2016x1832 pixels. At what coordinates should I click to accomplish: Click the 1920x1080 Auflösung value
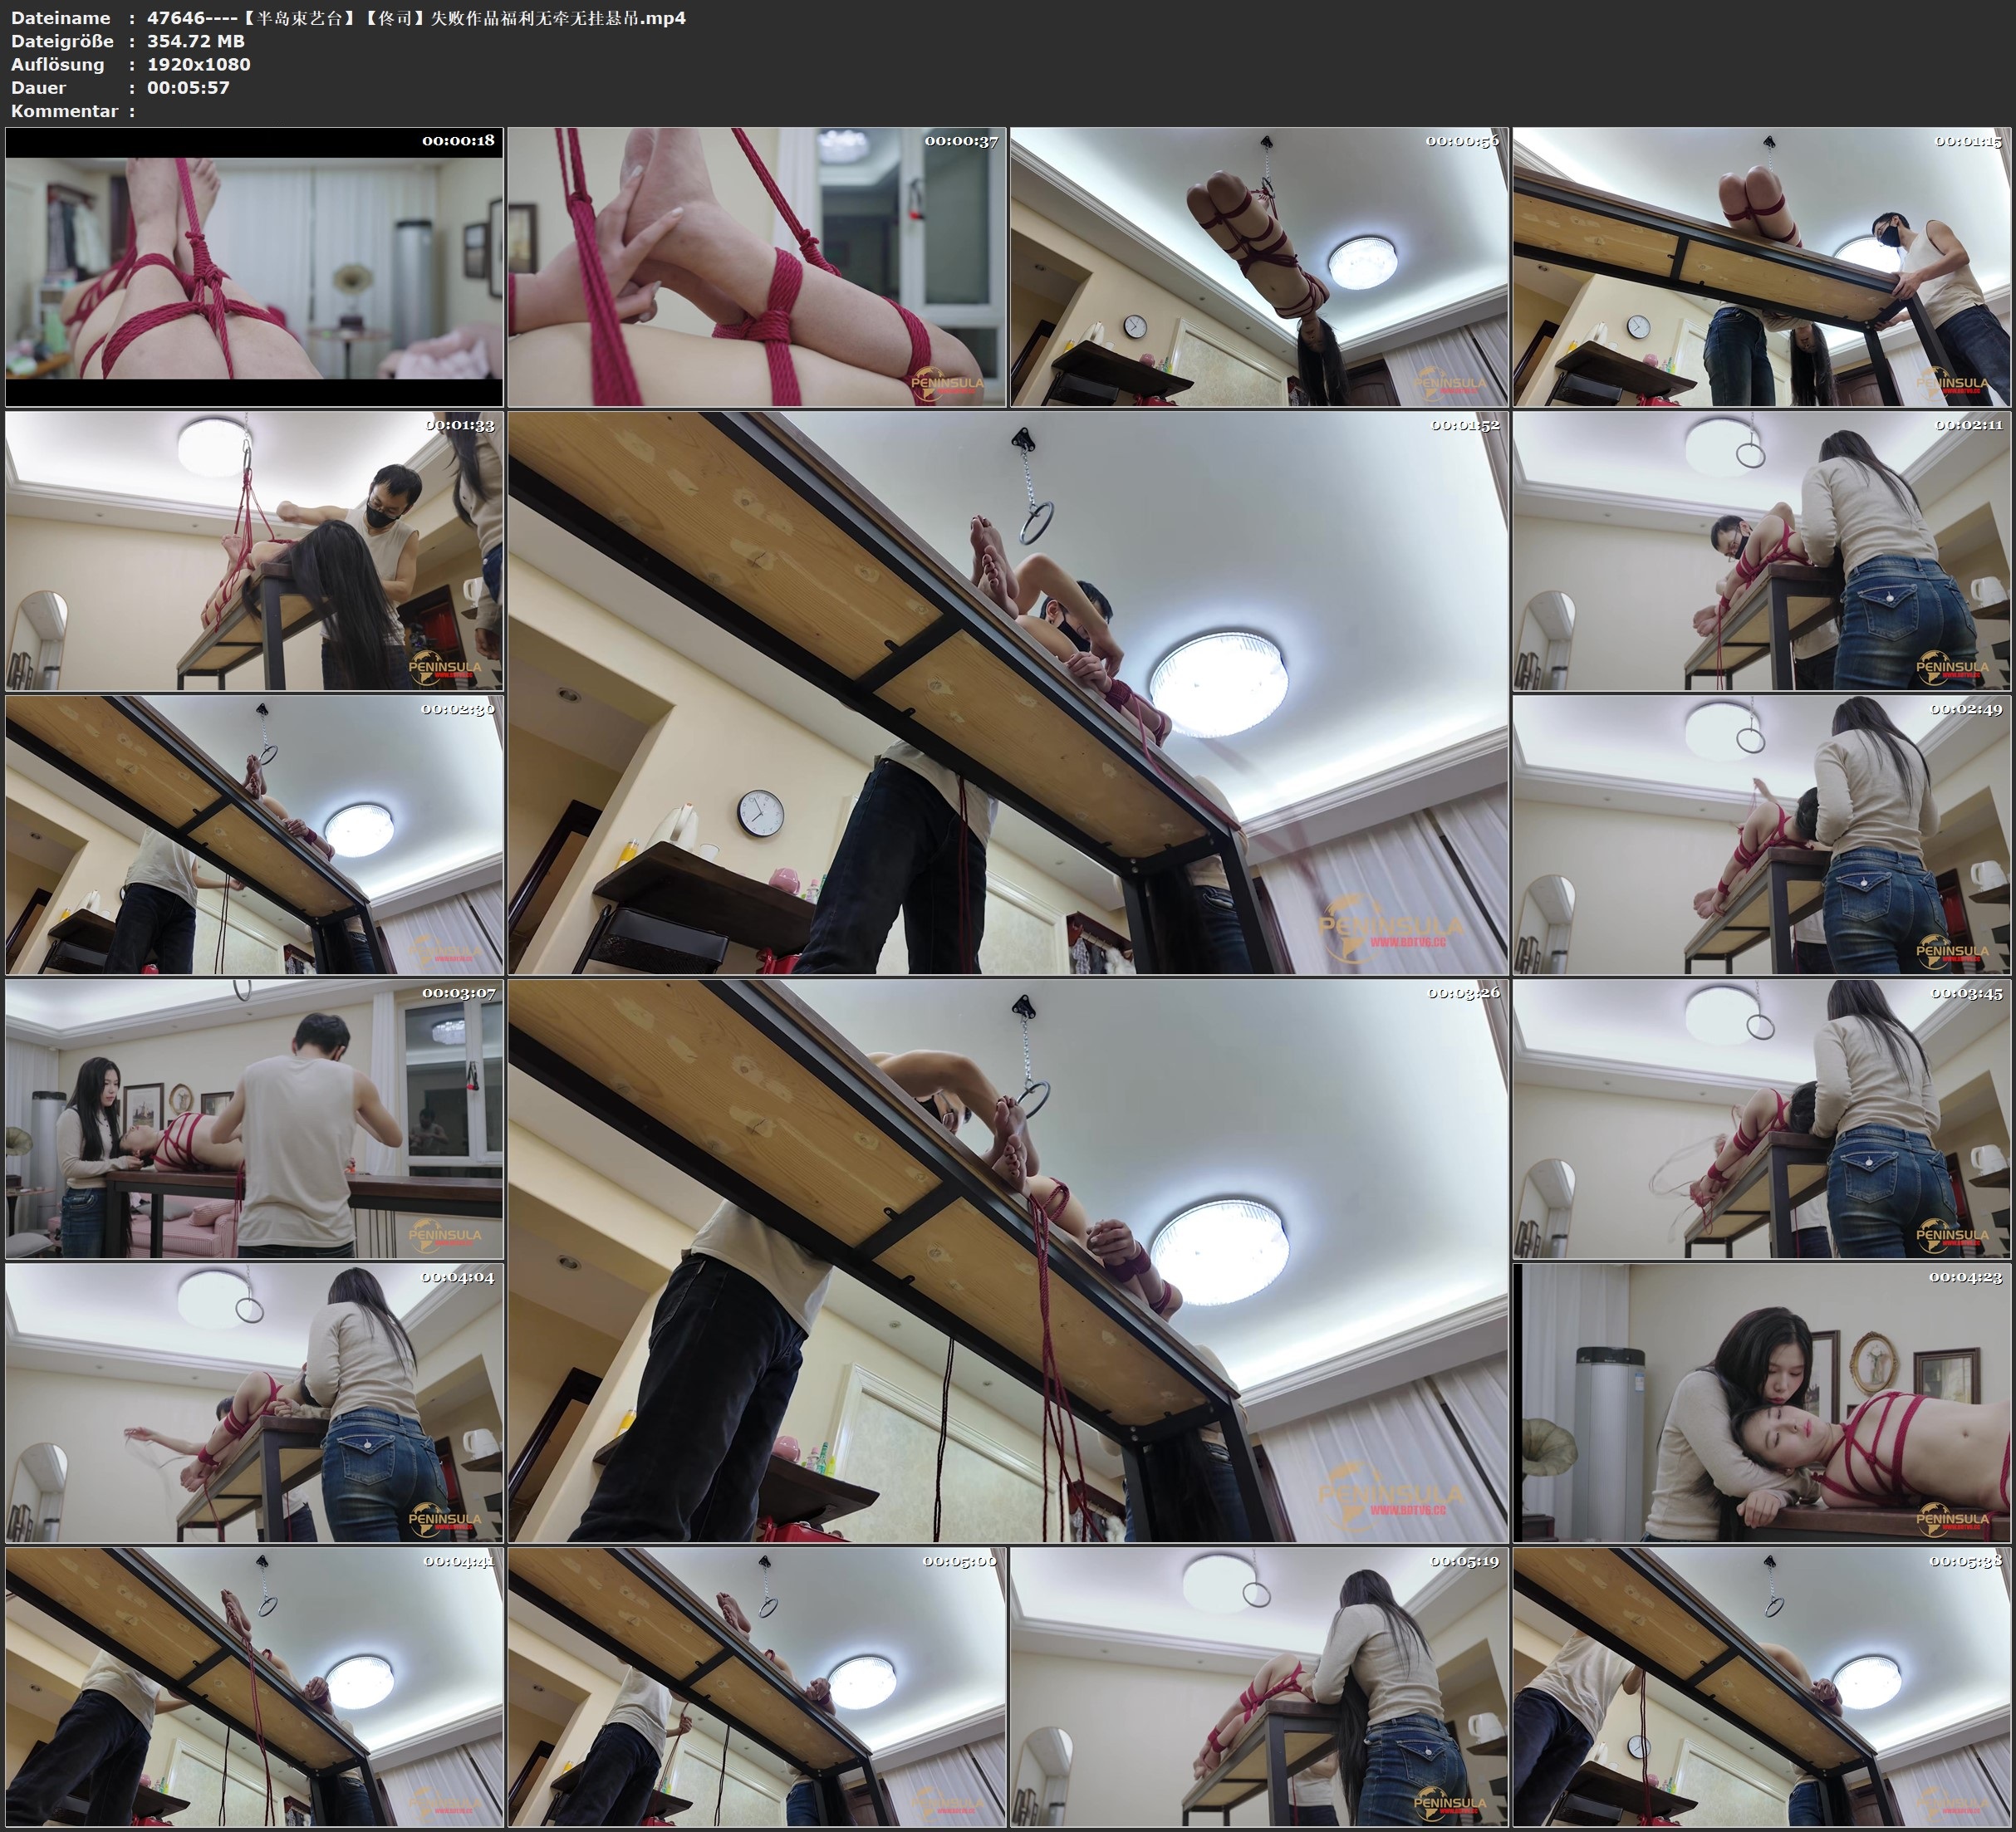tap(198, 64)
